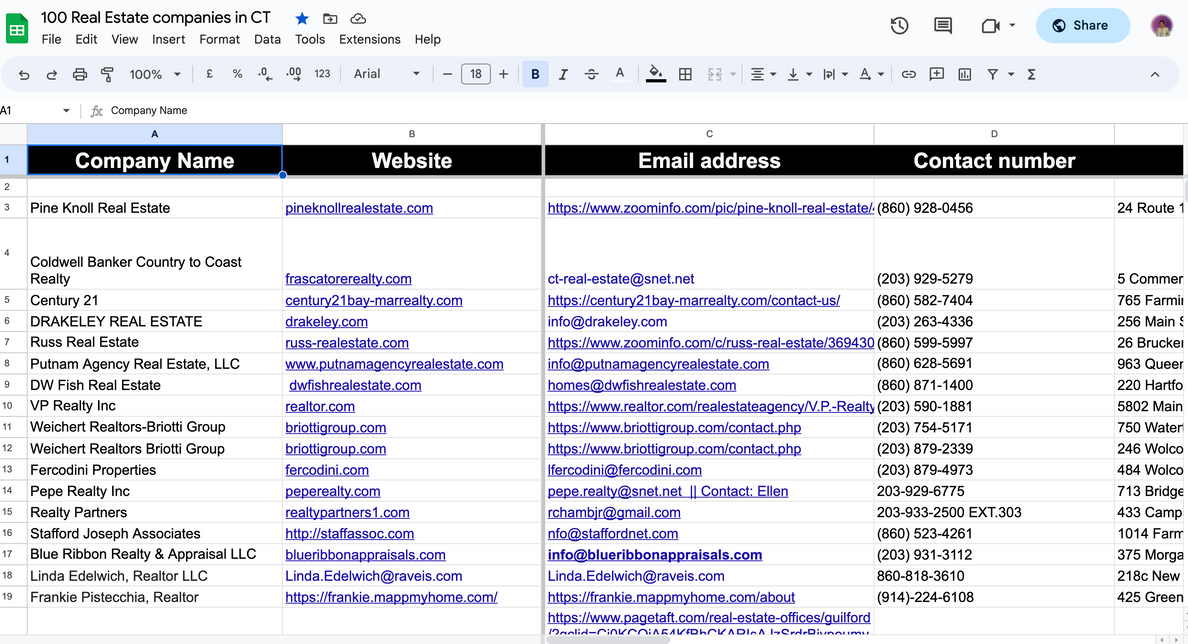Open all comments speech-bubble icon

943,26
